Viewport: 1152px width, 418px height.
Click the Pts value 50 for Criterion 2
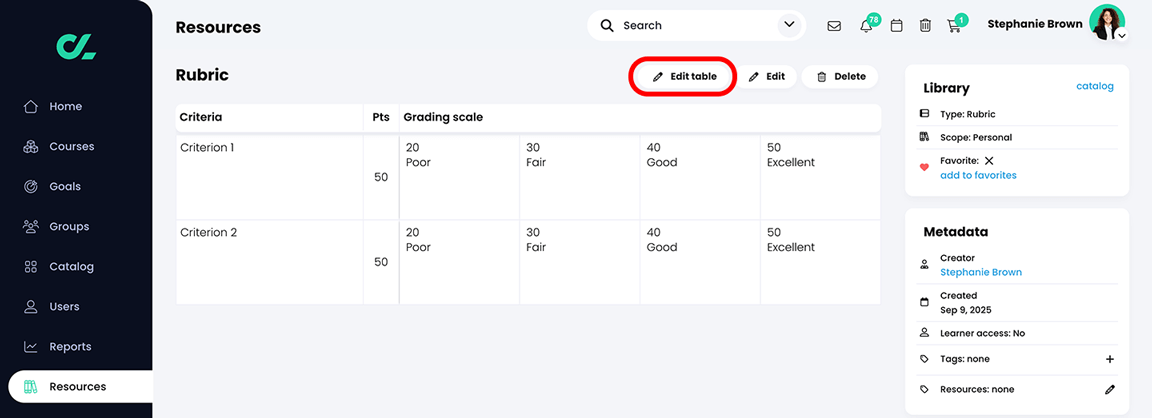pos(381,262)
